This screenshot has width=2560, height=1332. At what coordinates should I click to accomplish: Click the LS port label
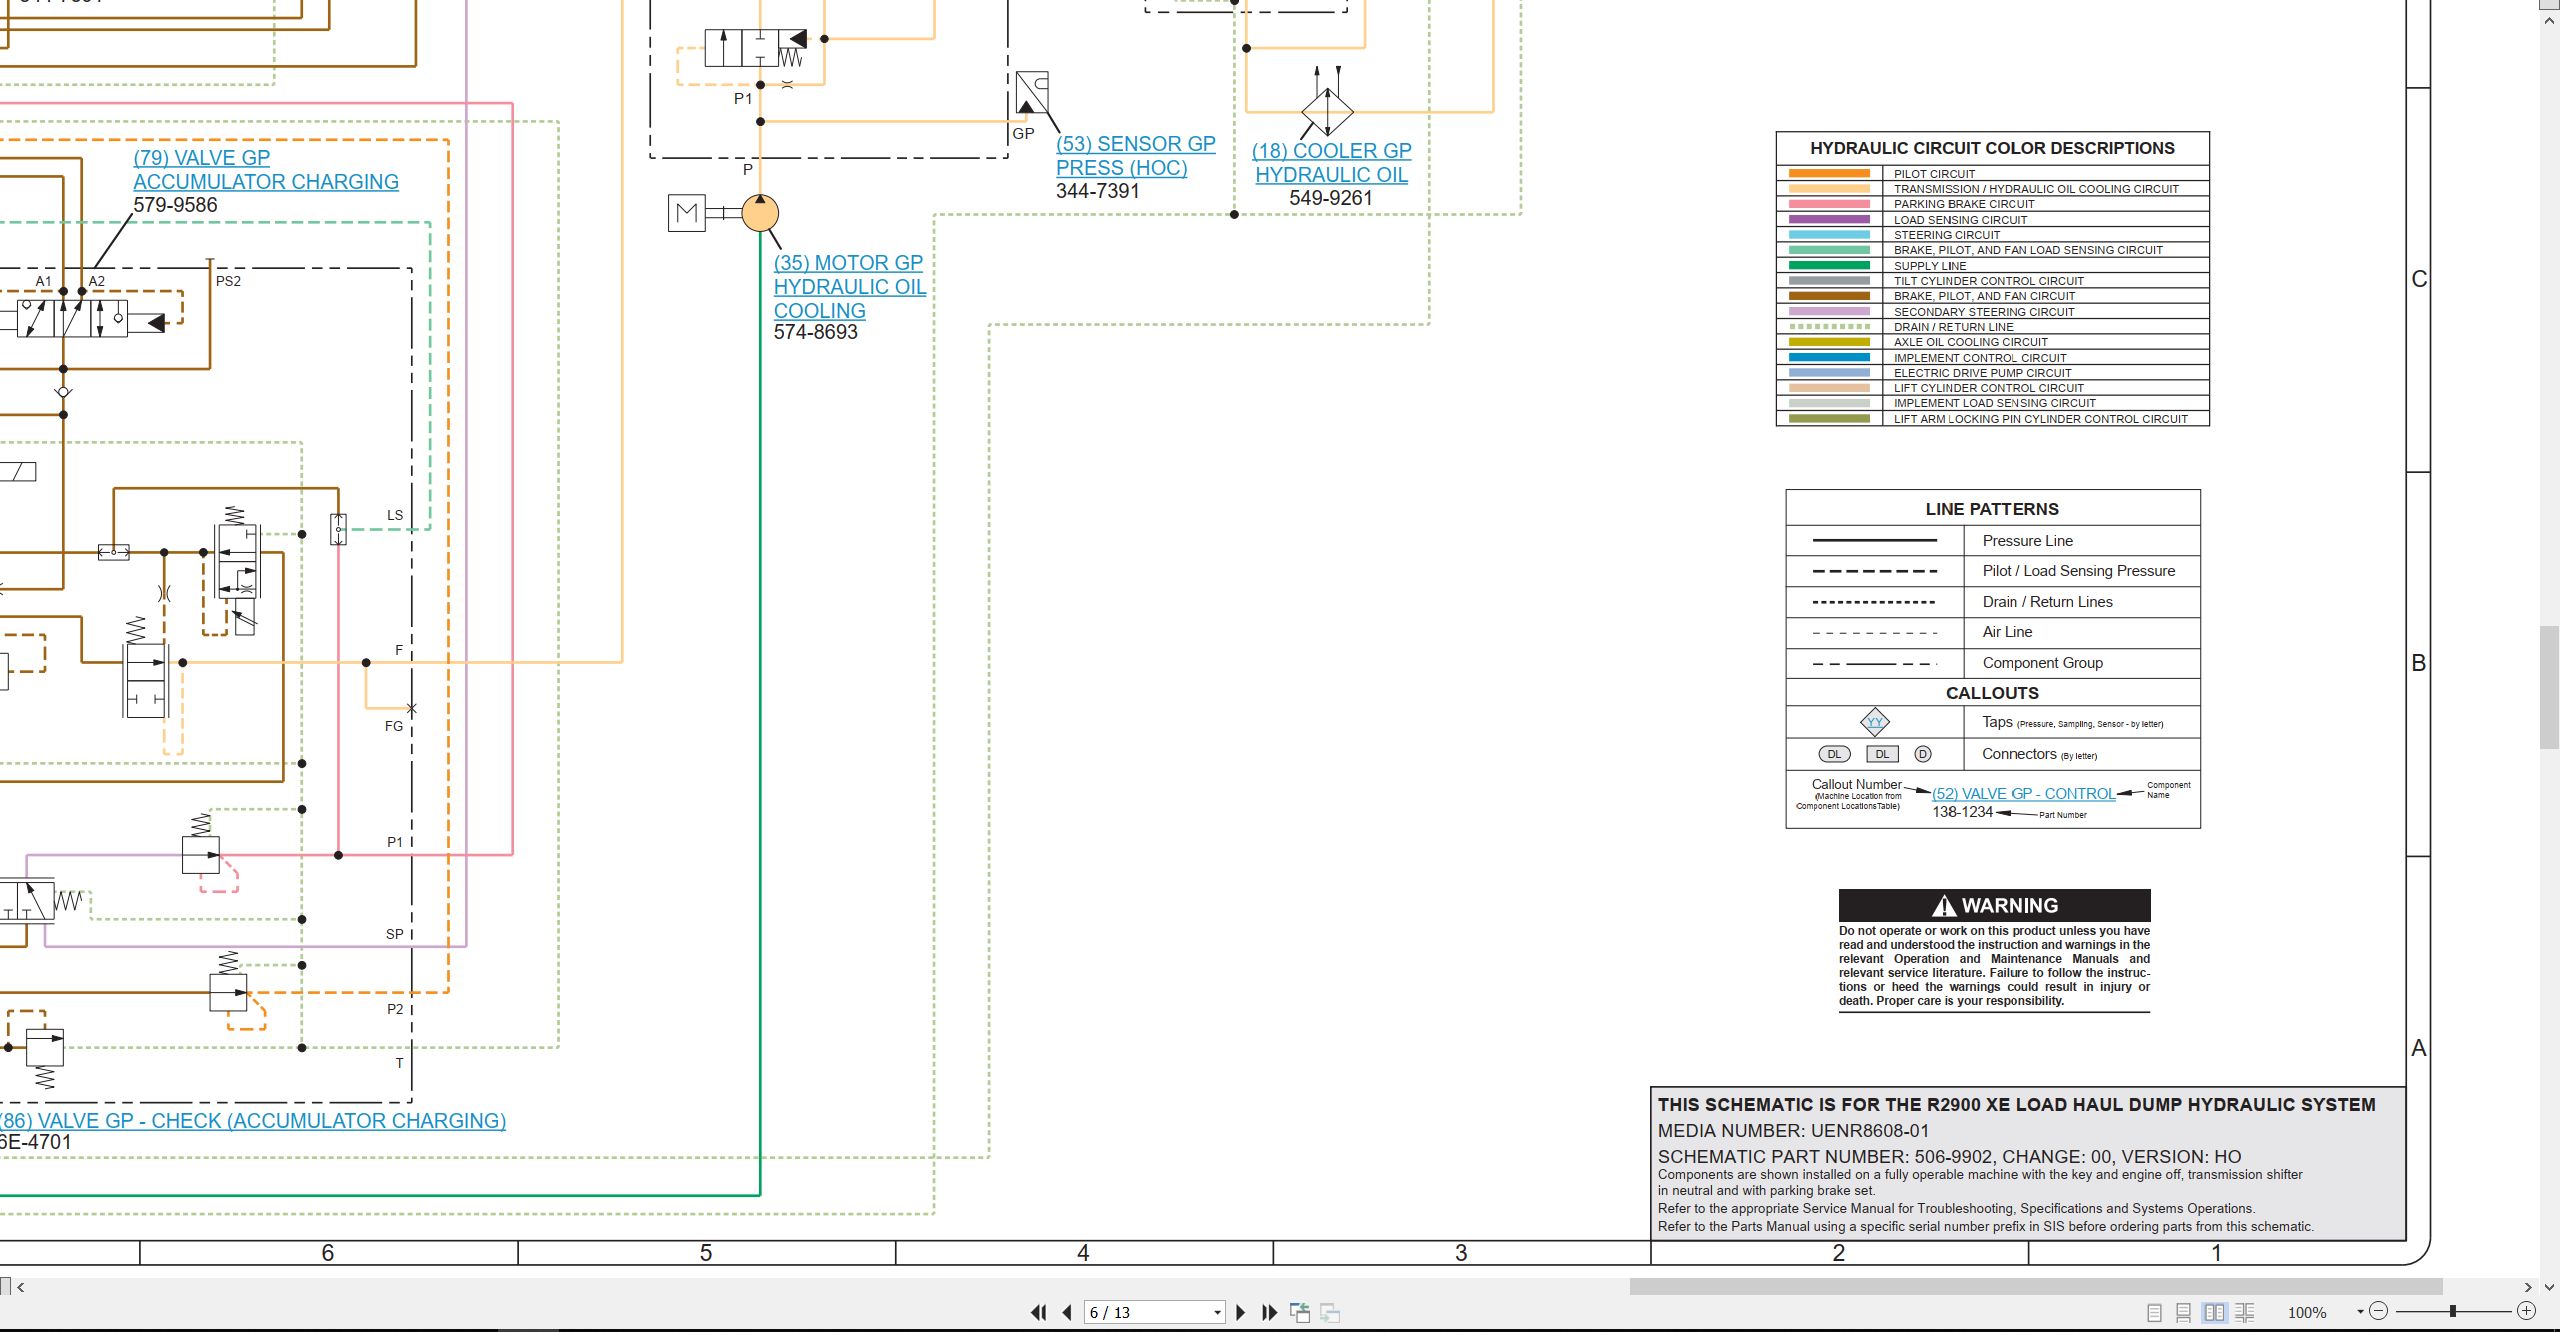395,516
